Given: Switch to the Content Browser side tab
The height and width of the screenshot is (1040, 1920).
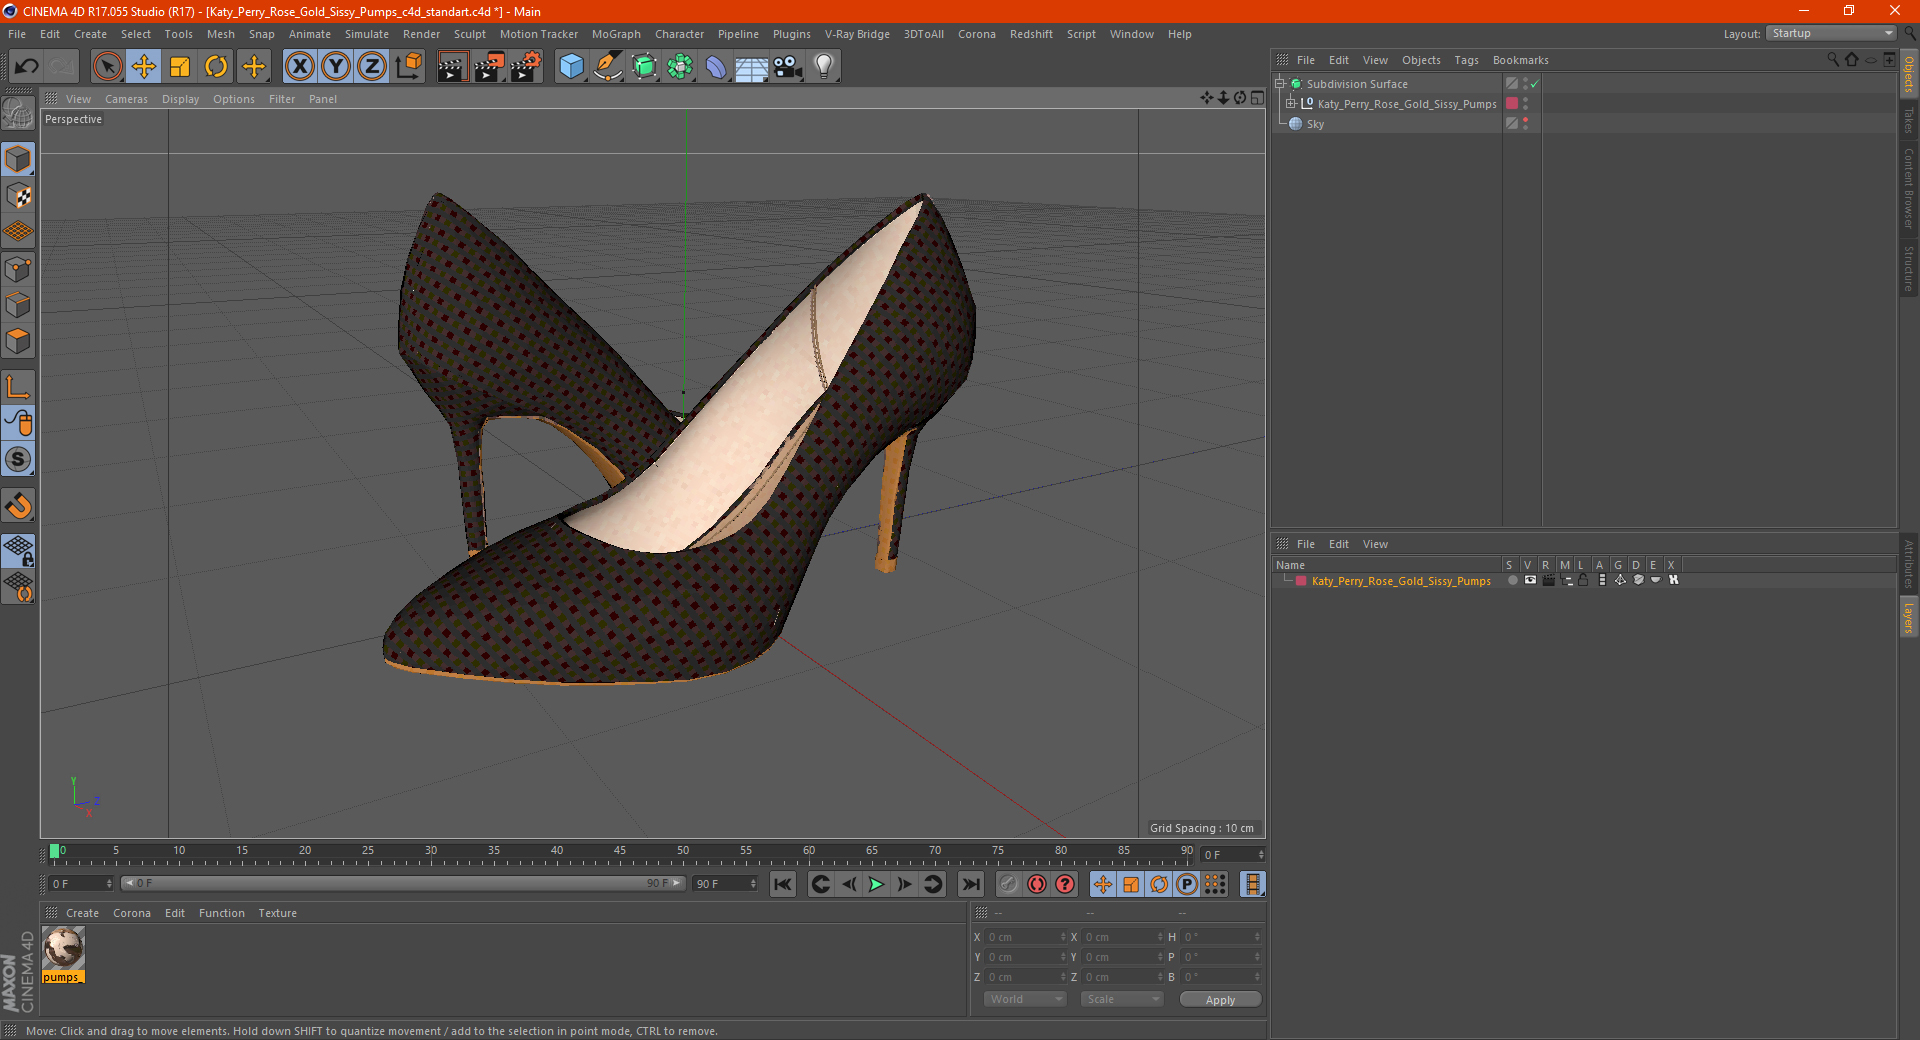Looking at the screenshot, I should [1909, 189].
